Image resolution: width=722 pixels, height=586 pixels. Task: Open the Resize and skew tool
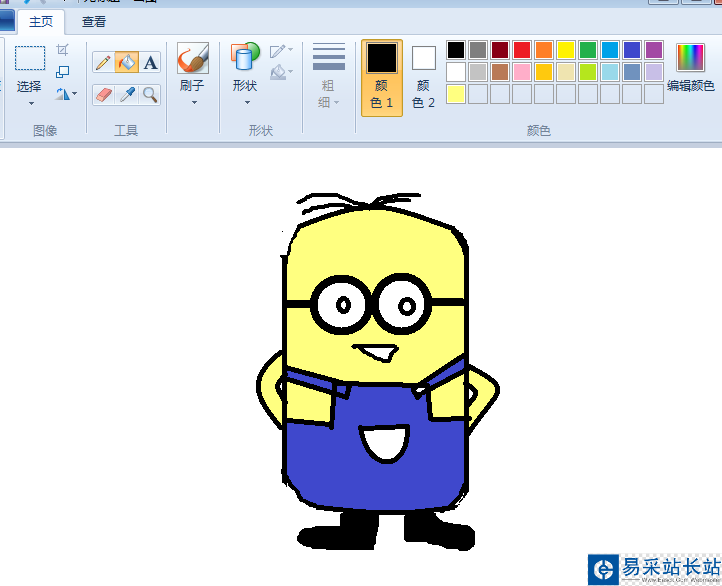click(63, 72)
